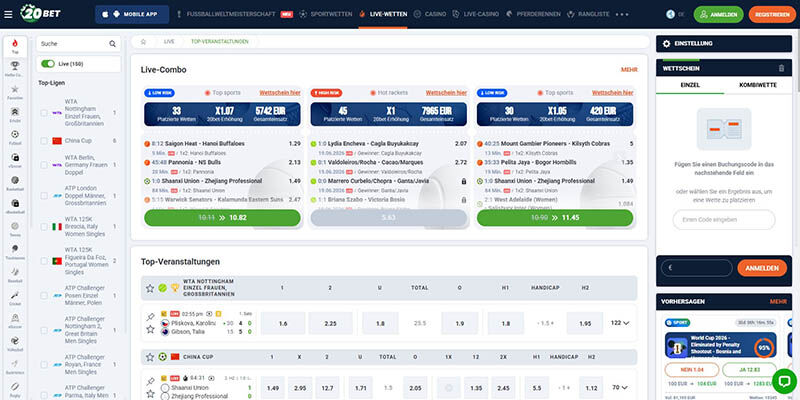Check the WTA 125K Figueira Da Foz box
Image resolution: width=800 pixels, height=400 pixels.
pyautogui.click(x=44, y=261)
